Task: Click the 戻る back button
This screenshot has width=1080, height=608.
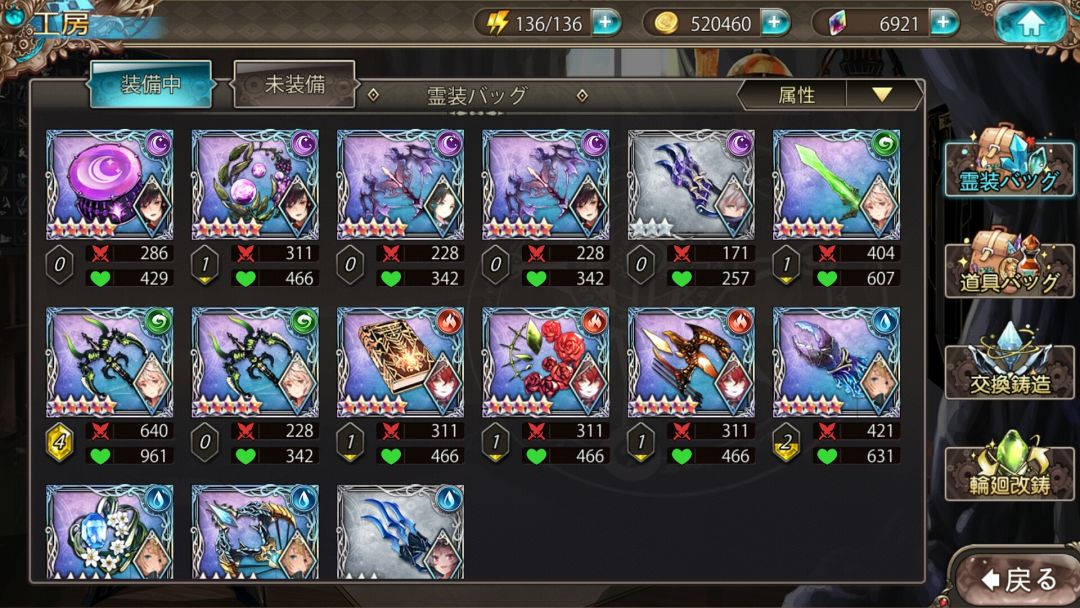Action: click(1018, 578)
